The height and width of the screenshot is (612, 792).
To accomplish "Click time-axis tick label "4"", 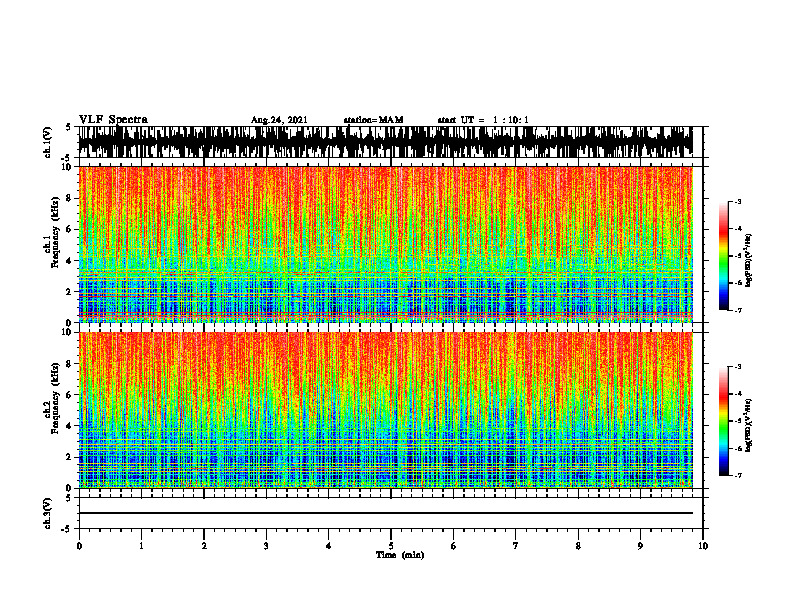I will (329, 546).
